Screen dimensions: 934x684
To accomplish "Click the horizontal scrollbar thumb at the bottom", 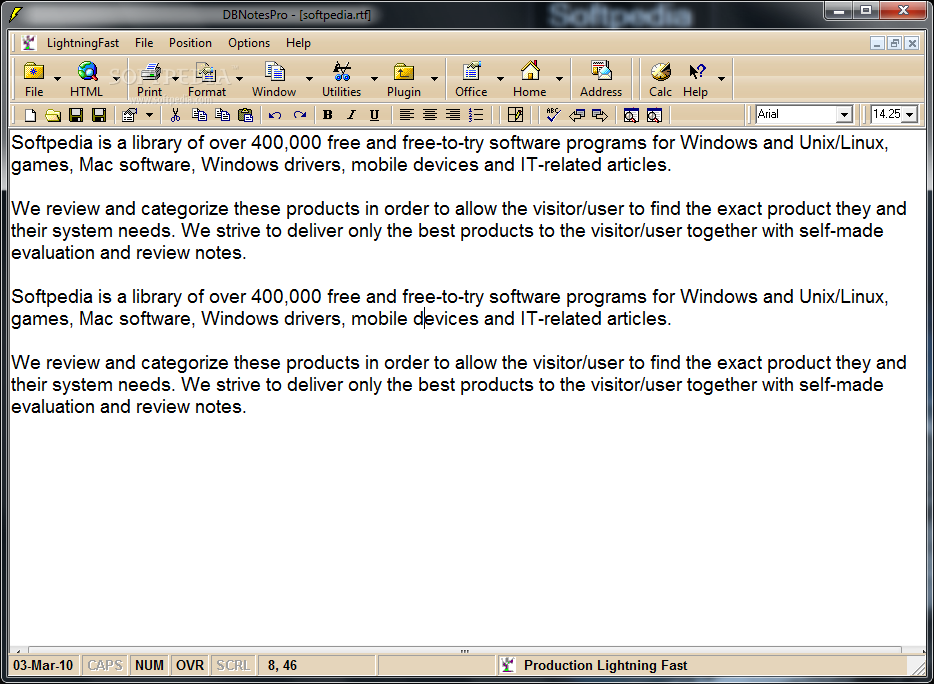I will click(465, 651).
